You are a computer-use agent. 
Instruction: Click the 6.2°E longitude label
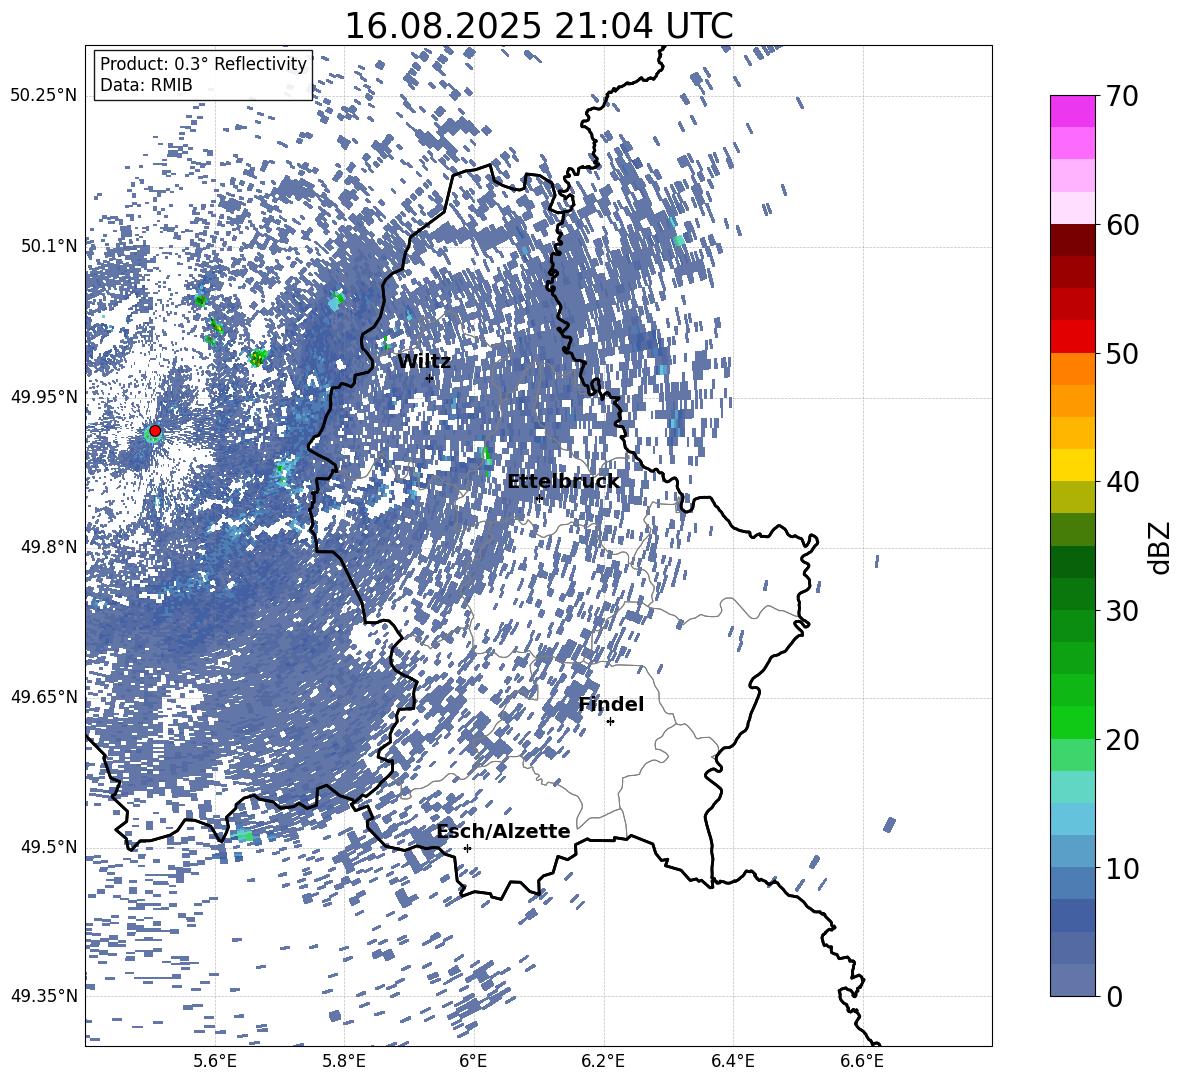coord(603,1061)
